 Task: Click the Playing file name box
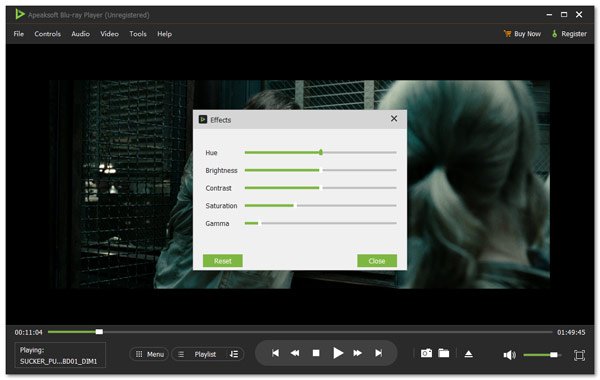coord(60,355)
